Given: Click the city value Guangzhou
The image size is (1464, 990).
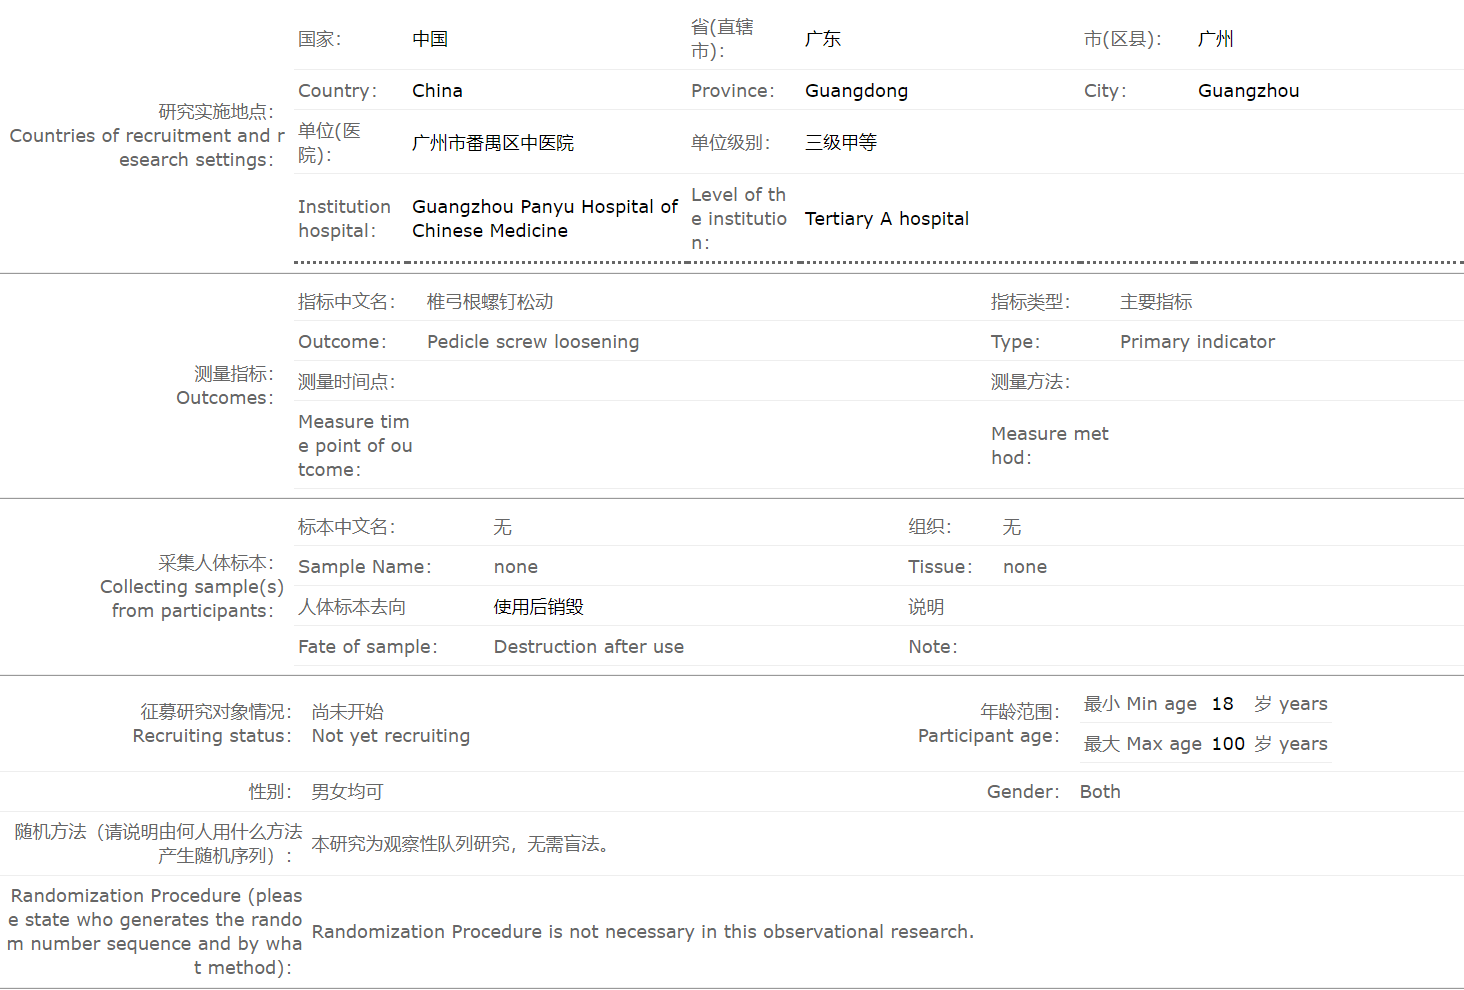Looking at the screenshot, I should tap(1248, 91).
